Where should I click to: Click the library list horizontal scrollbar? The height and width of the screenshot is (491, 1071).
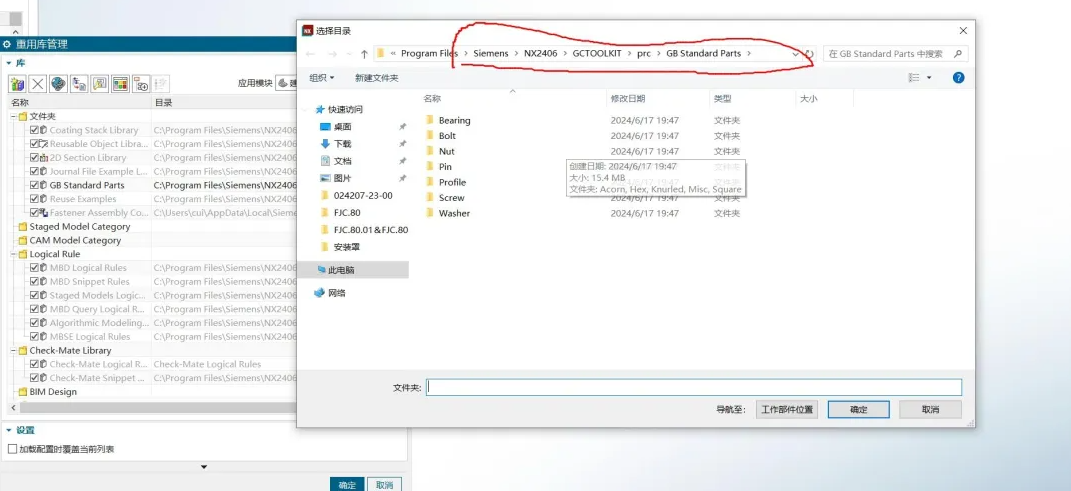[x=150, y=407]
